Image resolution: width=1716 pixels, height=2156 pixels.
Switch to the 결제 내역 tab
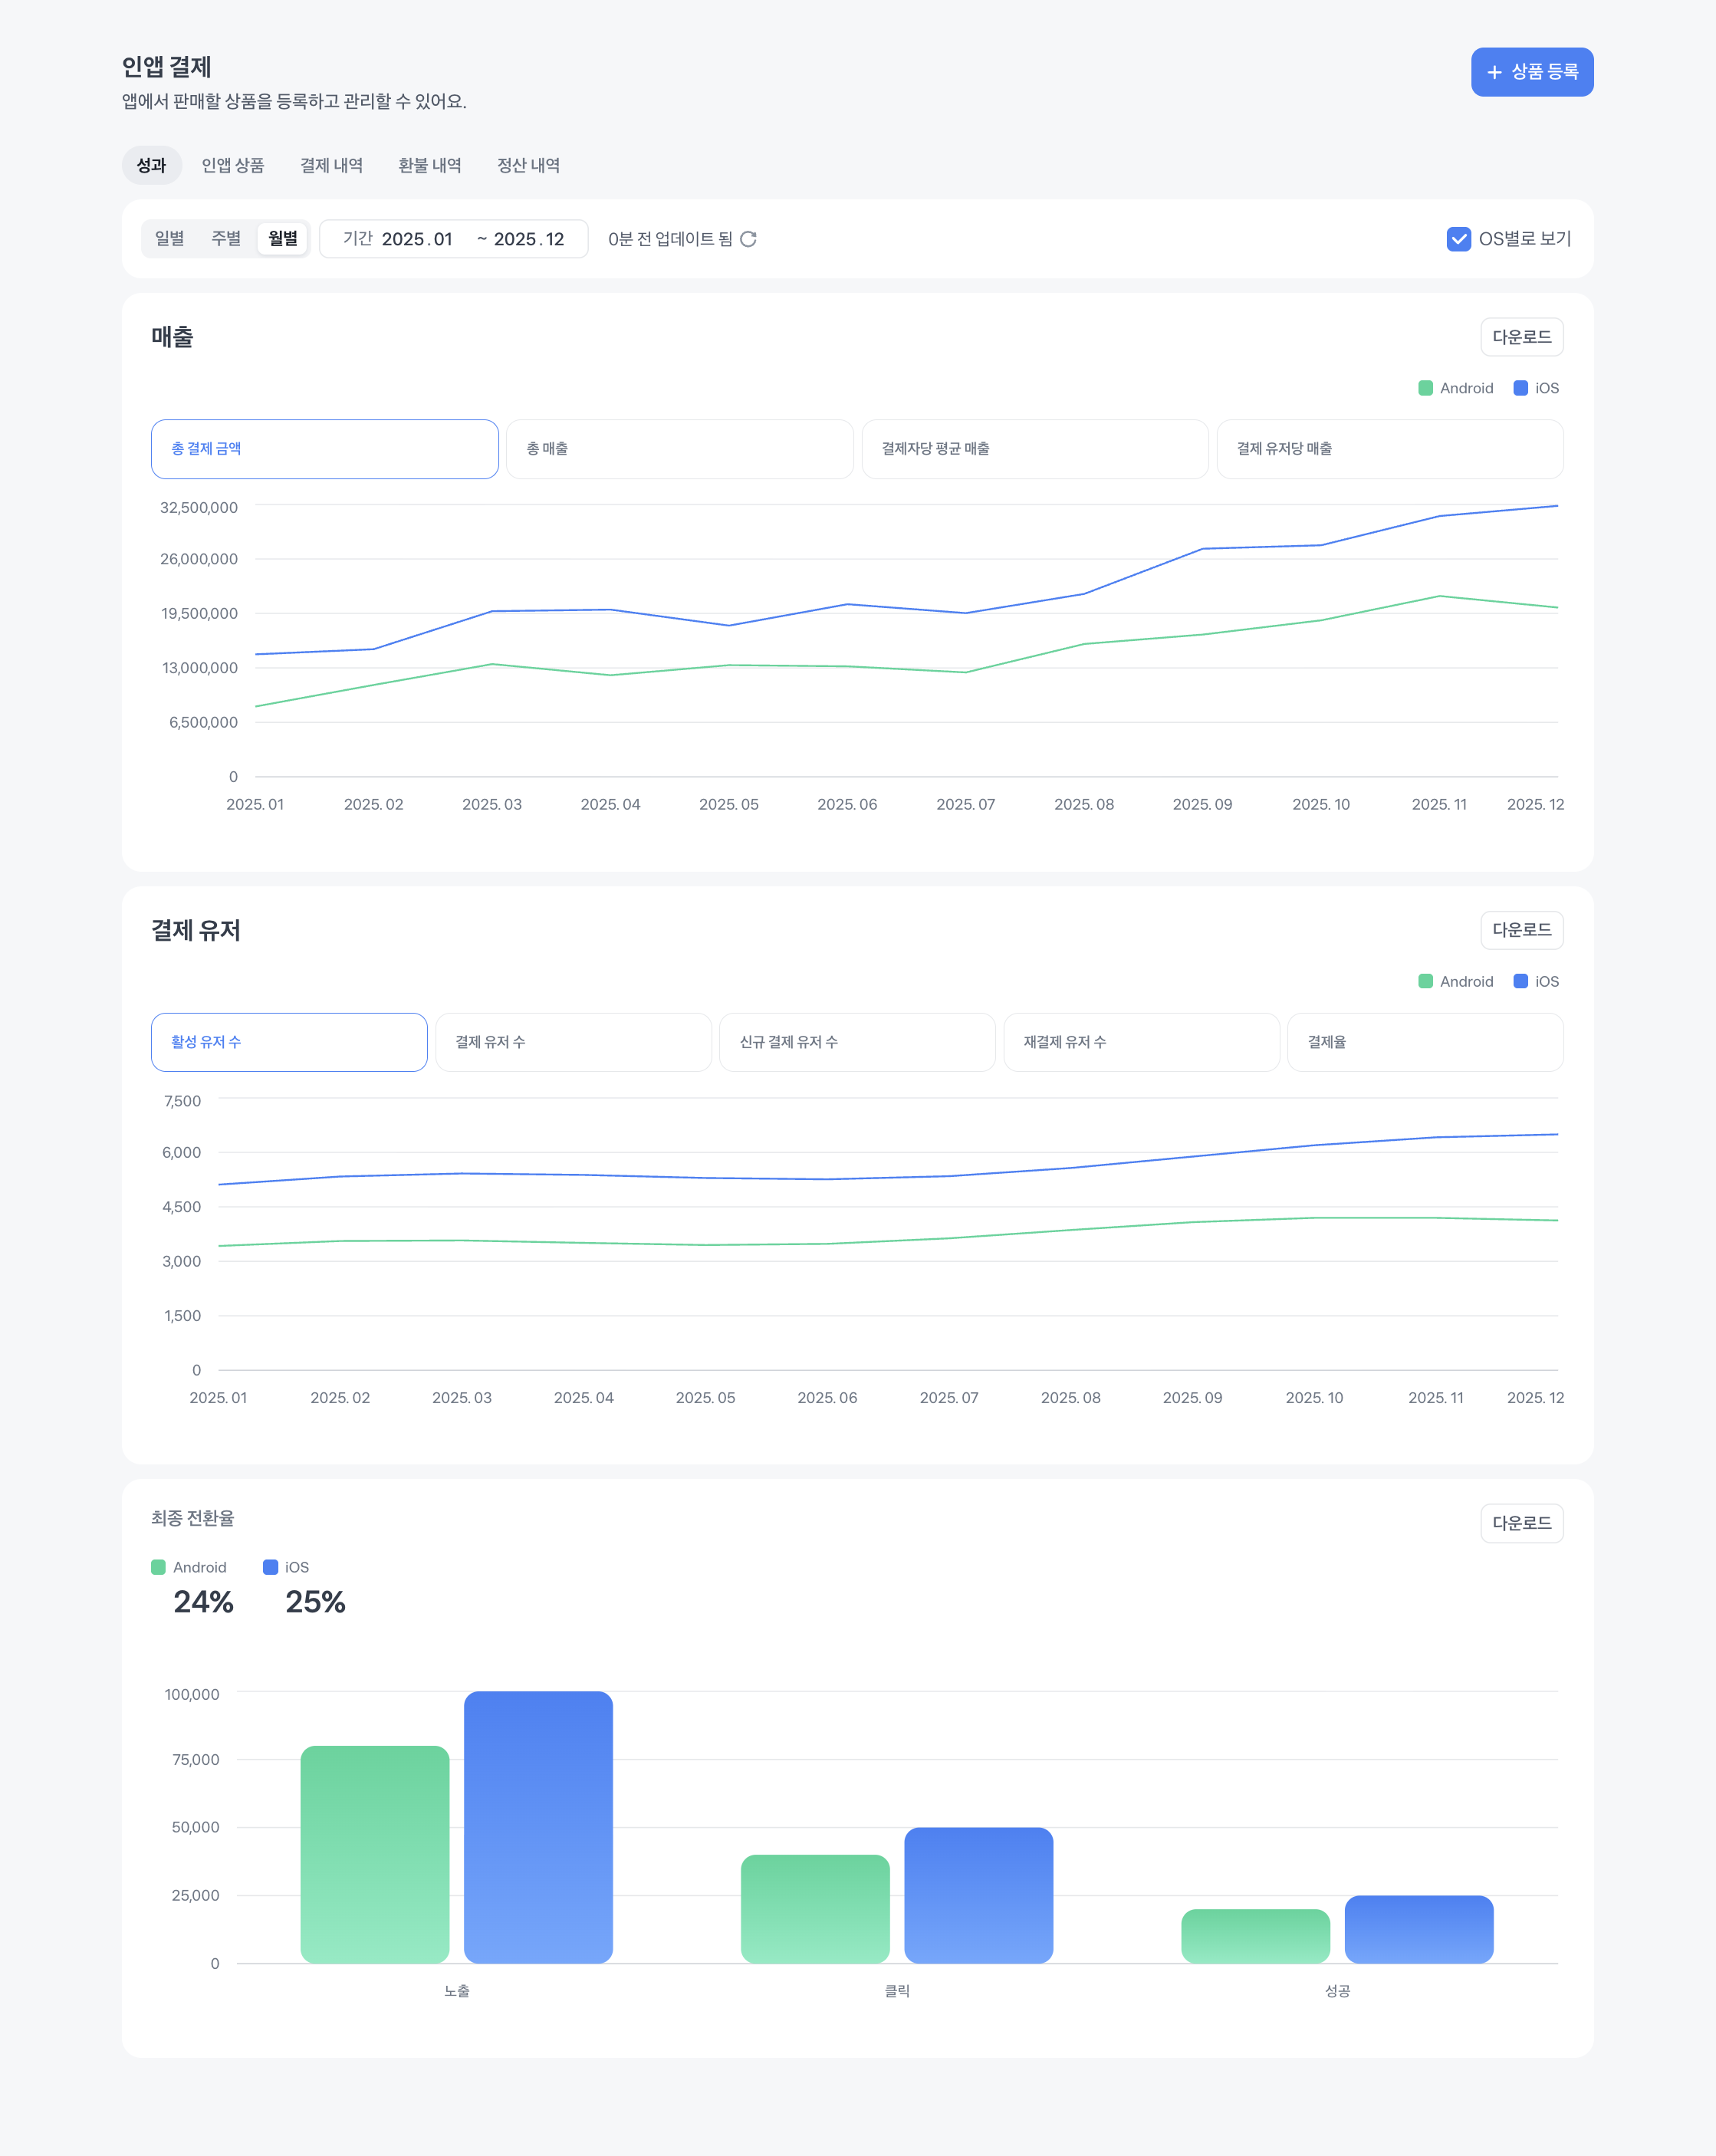(331, 165)
